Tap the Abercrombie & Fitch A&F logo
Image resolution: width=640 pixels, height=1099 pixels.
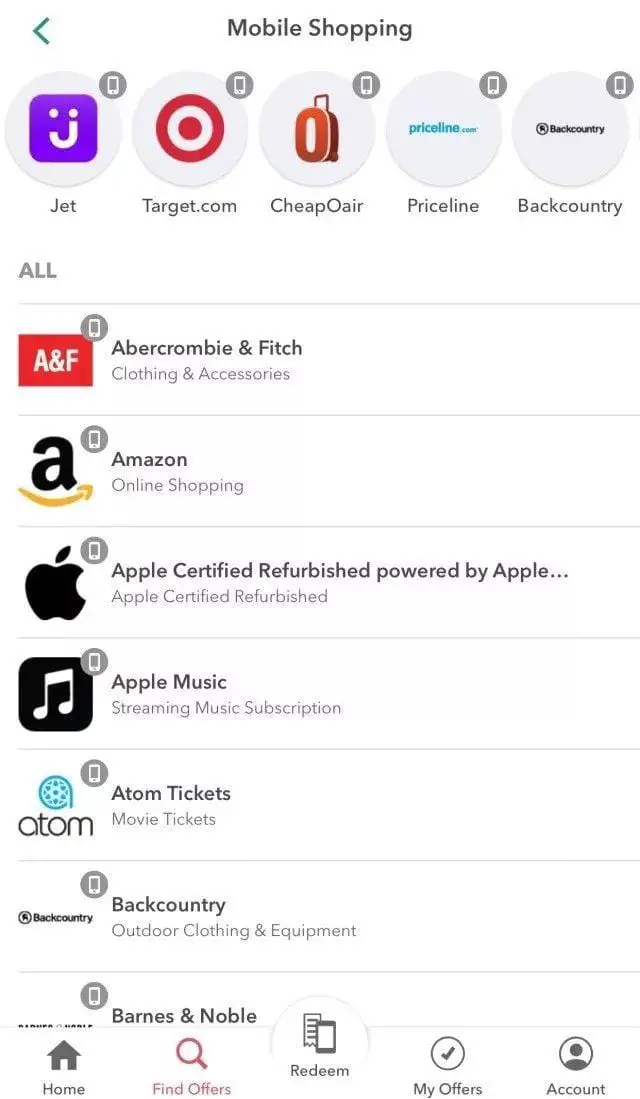[x=56, y=360]
